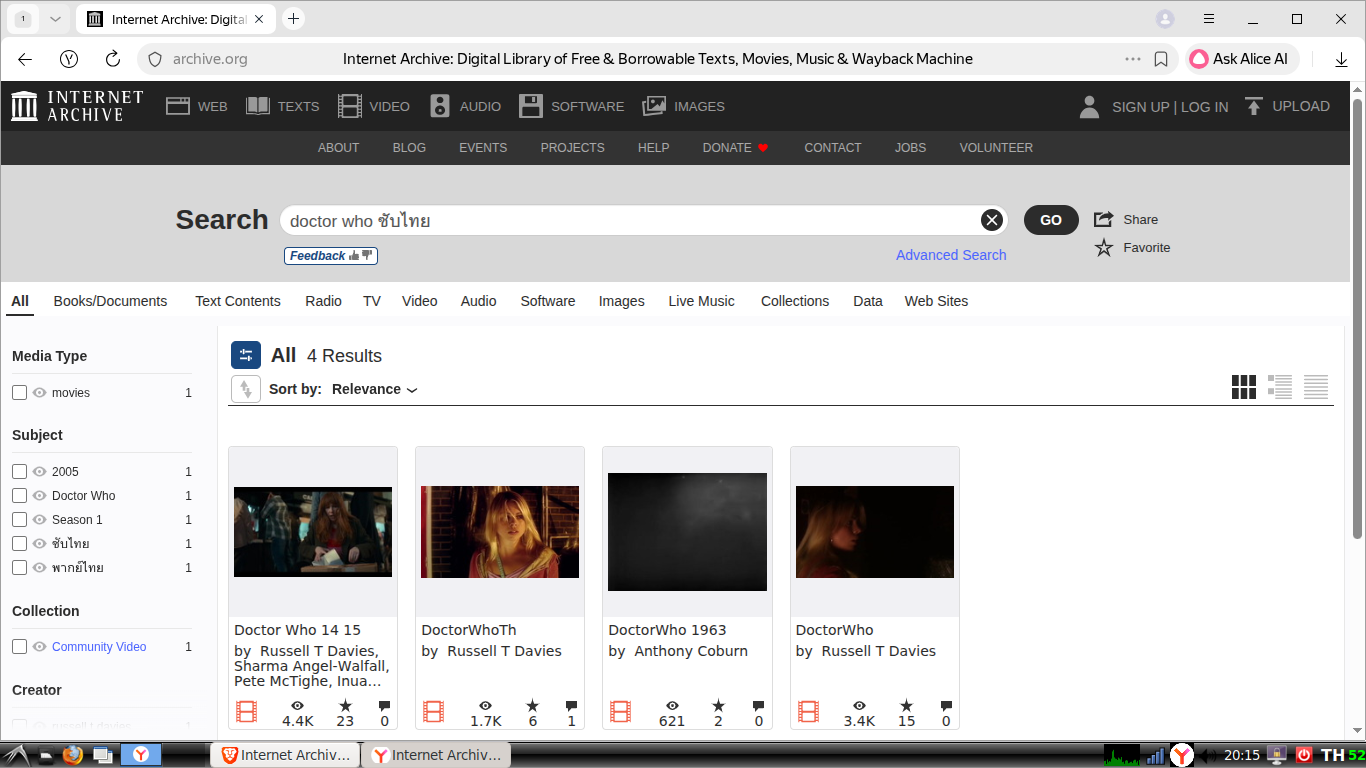
Task: Open a new browser tab
Action: 293,19
